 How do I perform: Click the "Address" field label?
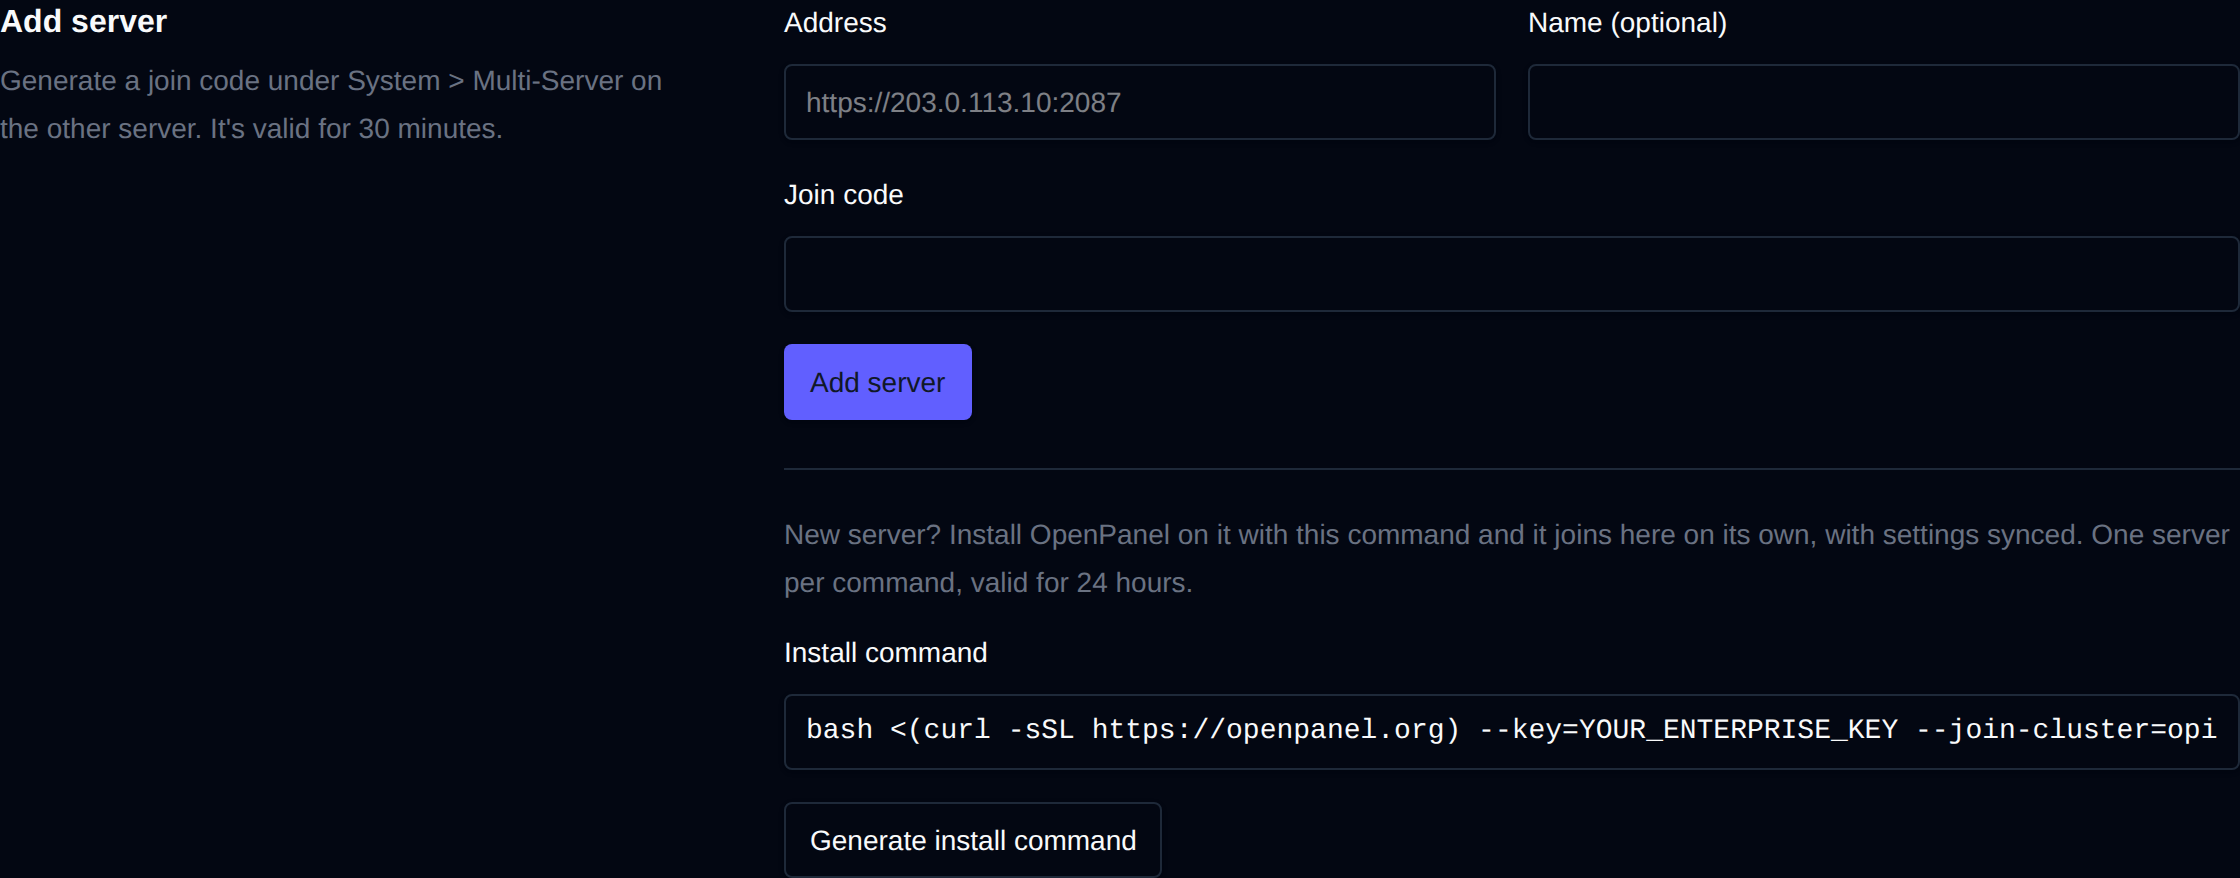point(835,23)
